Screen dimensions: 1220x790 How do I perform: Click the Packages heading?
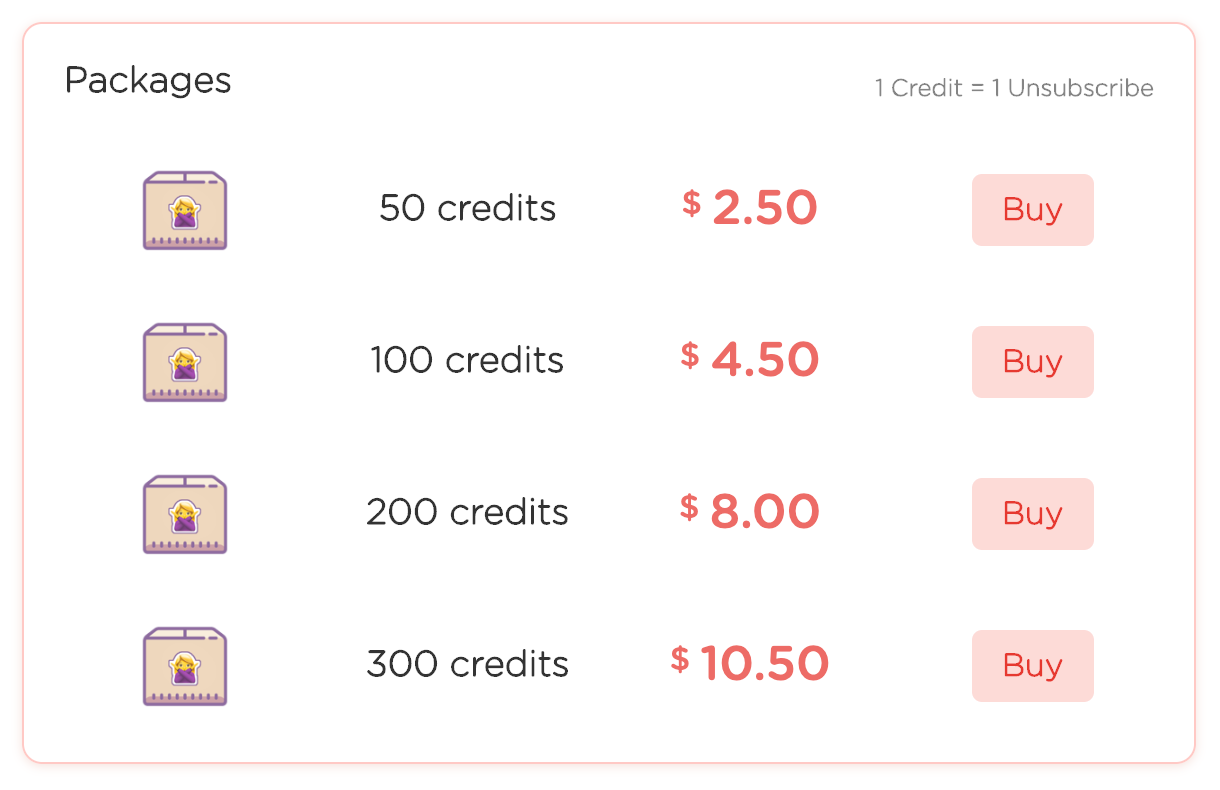pyautogui.click(x=148, y=81)
